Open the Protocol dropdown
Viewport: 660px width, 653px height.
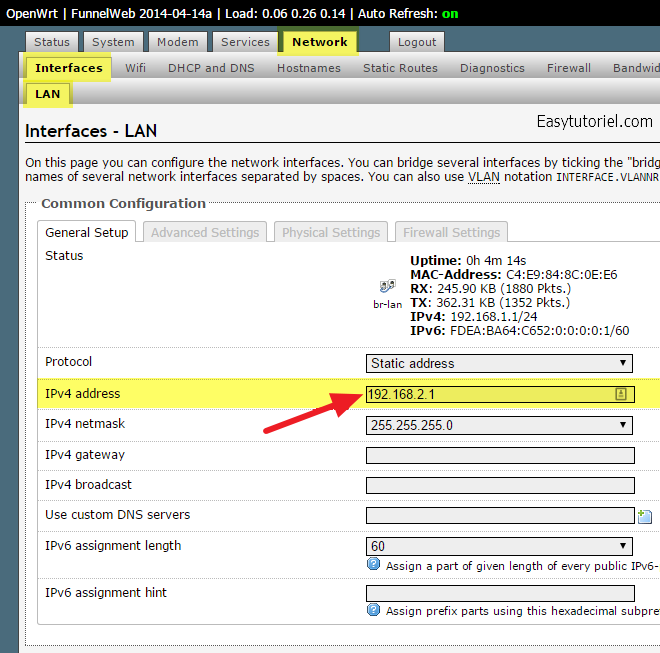[x=499, y=363]
